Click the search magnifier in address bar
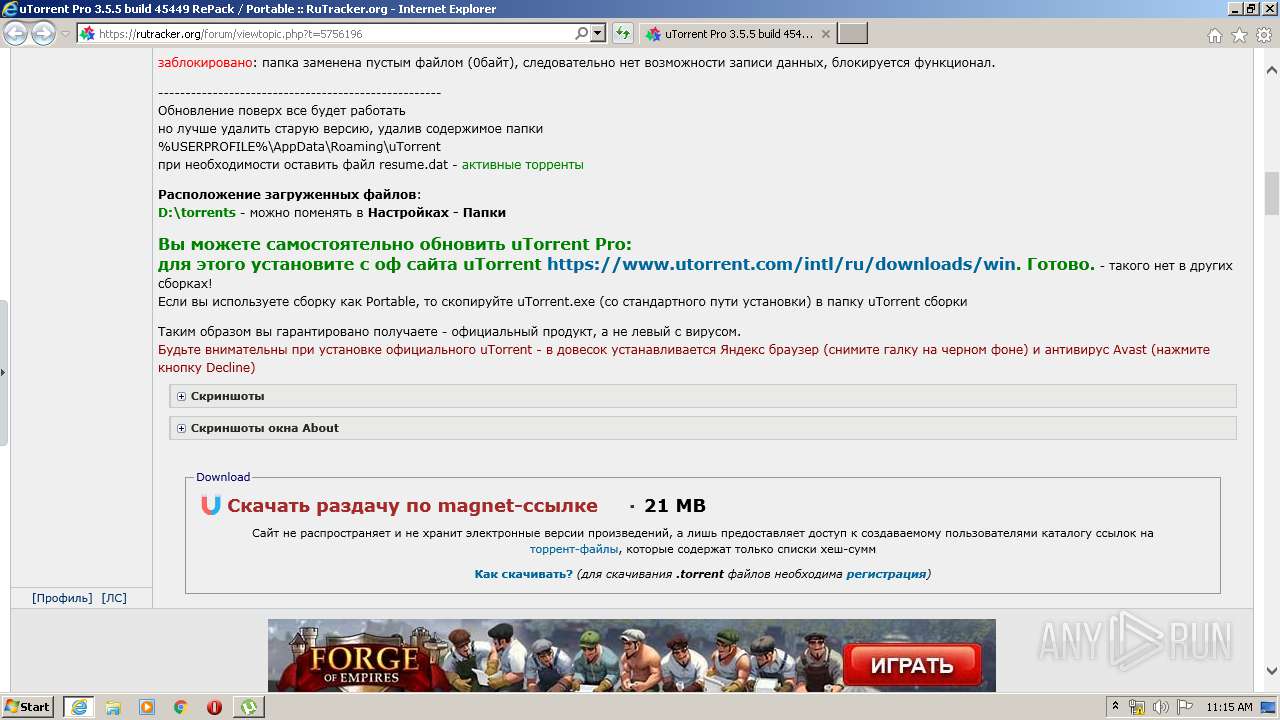Screen dimensions: 1280x720 [x=582, y=34]
